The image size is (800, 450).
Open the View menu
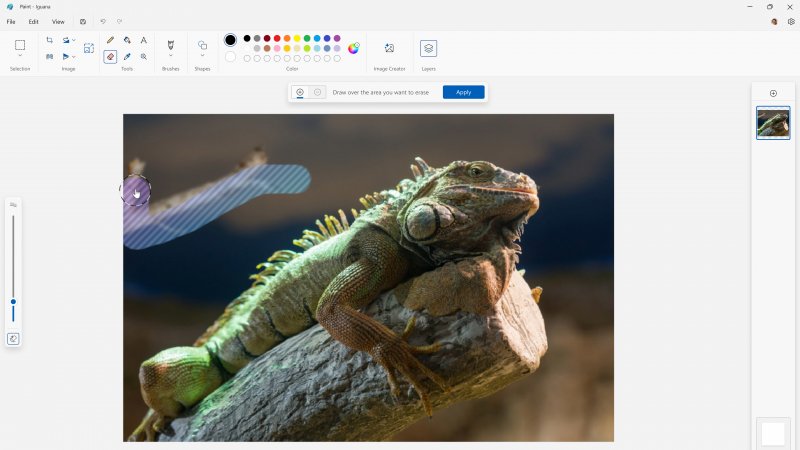click(x=58, y=21)
